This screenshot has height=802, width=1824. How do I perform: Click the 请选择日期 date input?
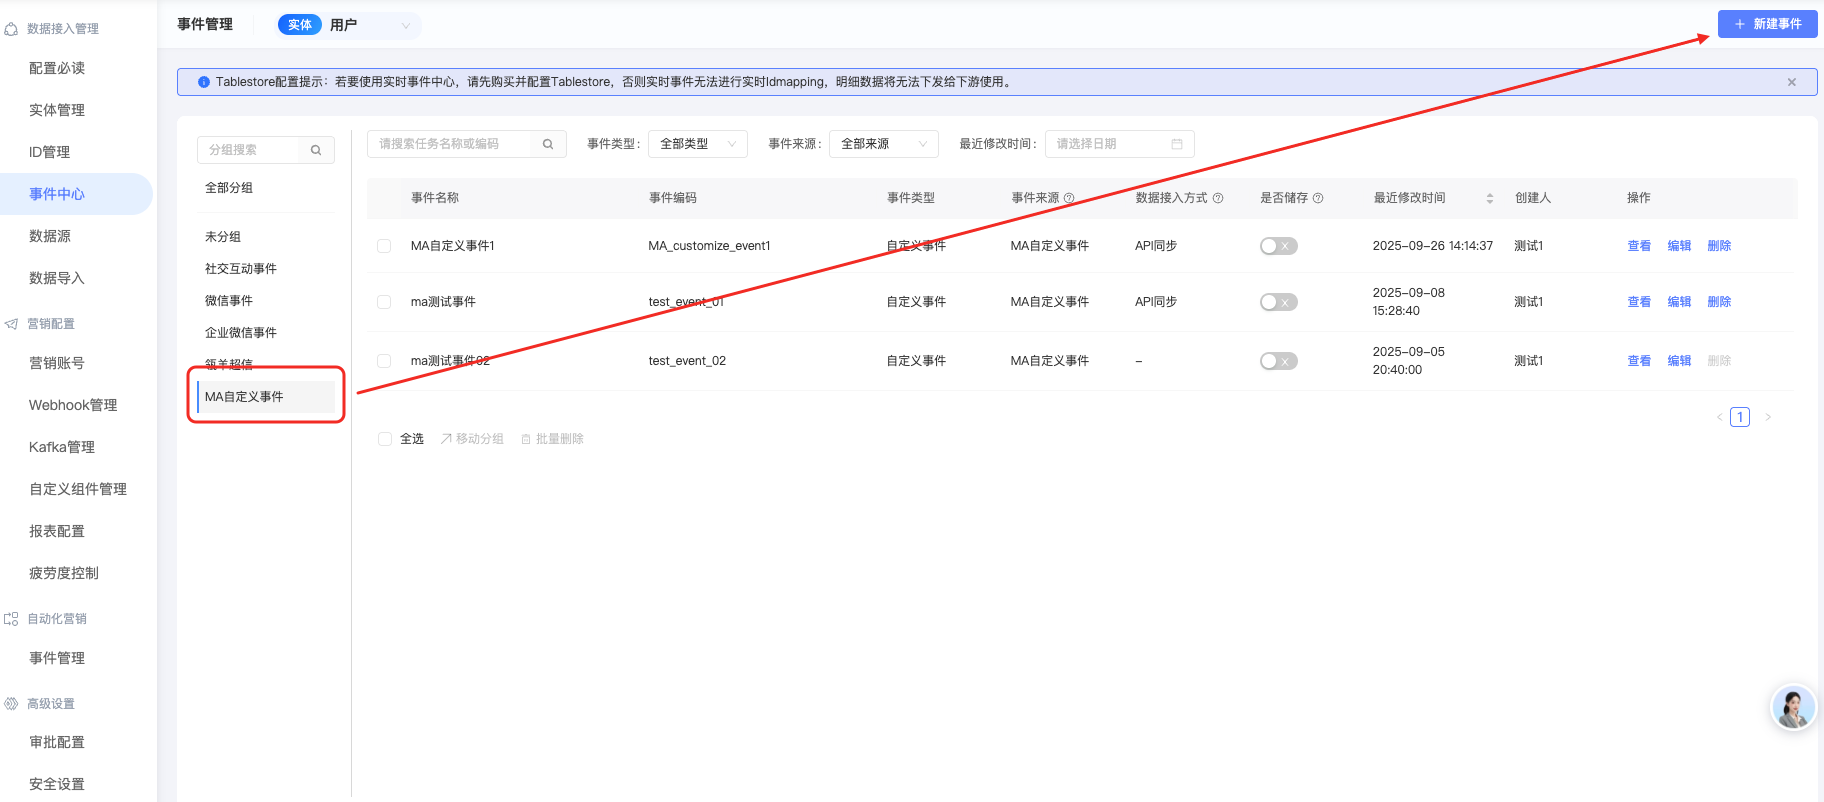coord(1119,144)
